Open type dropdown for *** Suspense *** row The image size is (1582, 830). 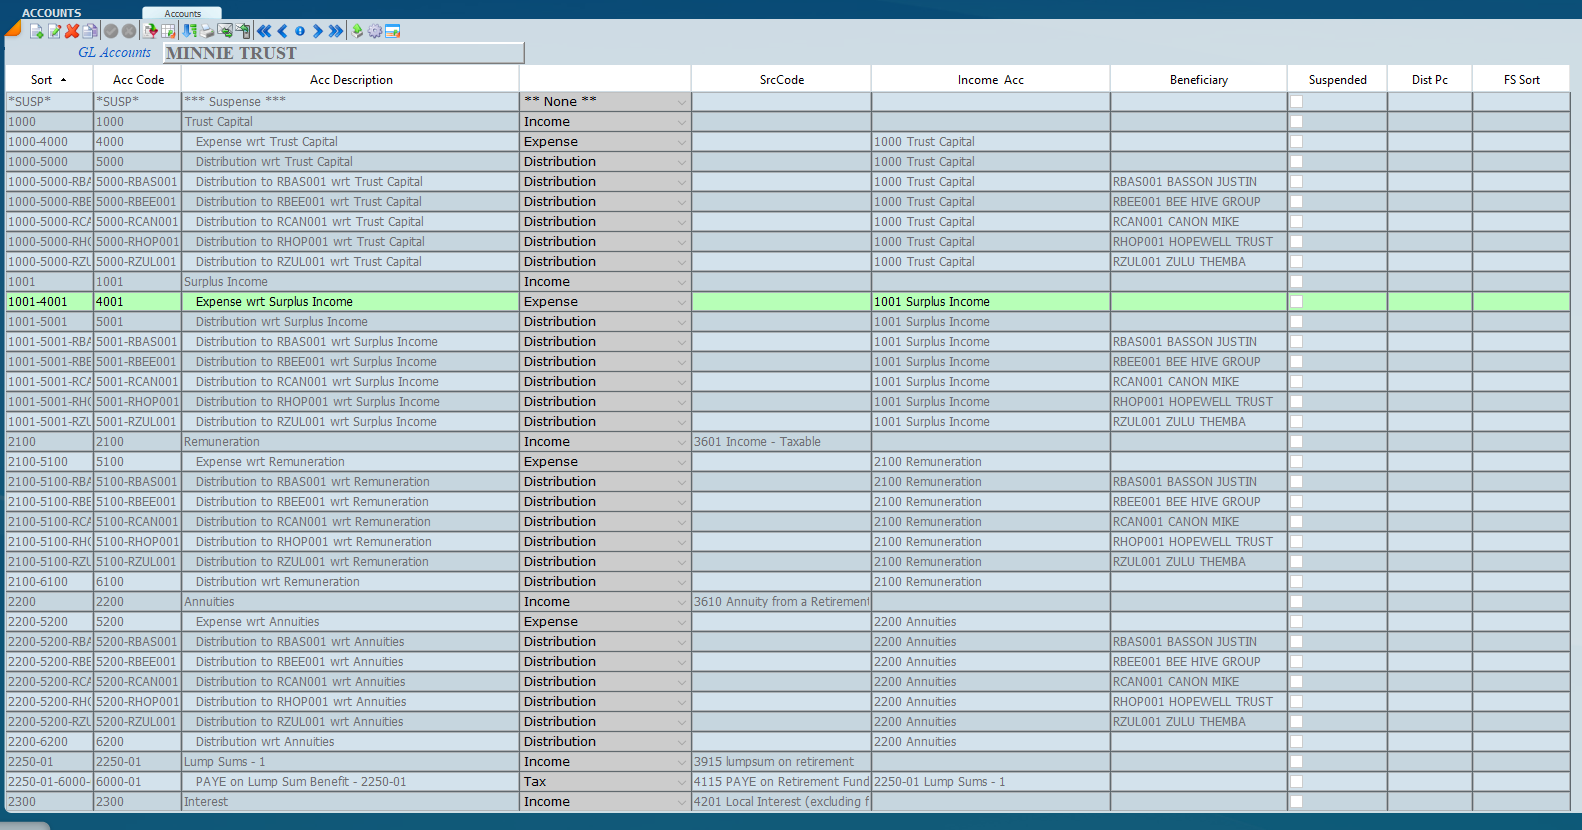(x=681, y=102)
